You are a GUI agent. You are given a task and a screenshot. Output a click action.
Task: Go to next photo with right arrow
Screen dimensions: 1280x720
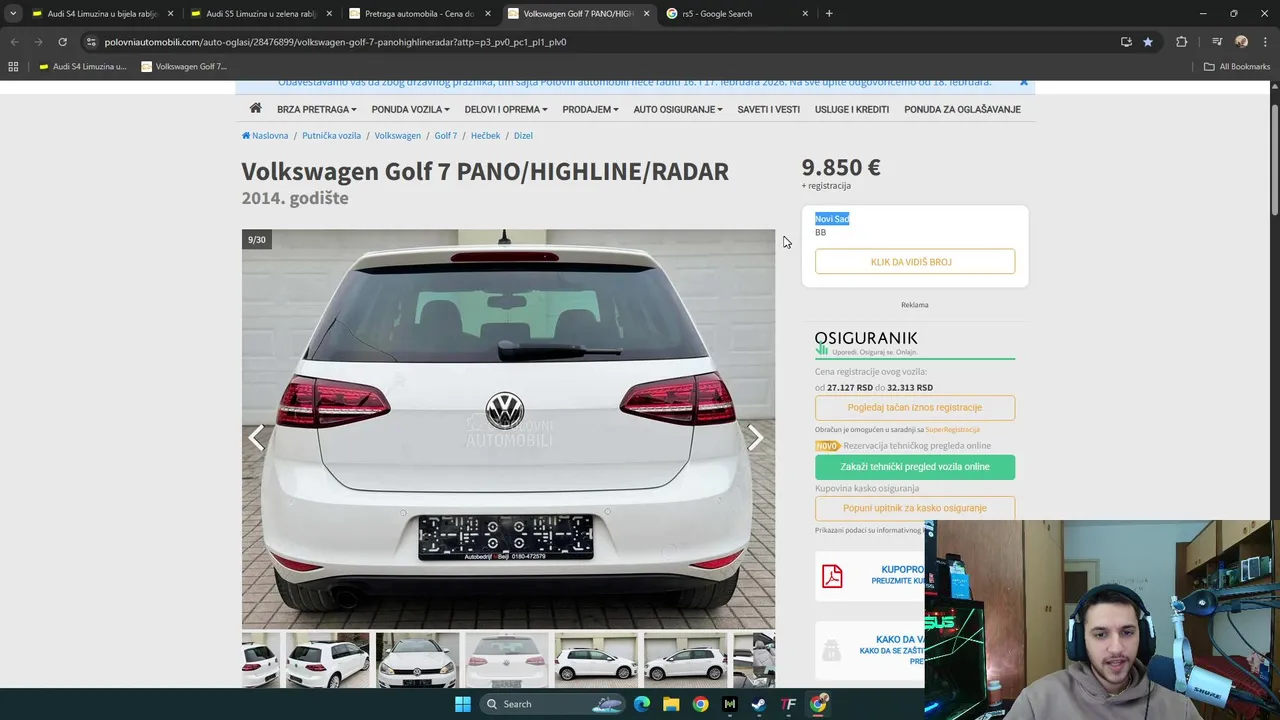tap(755, 437)
